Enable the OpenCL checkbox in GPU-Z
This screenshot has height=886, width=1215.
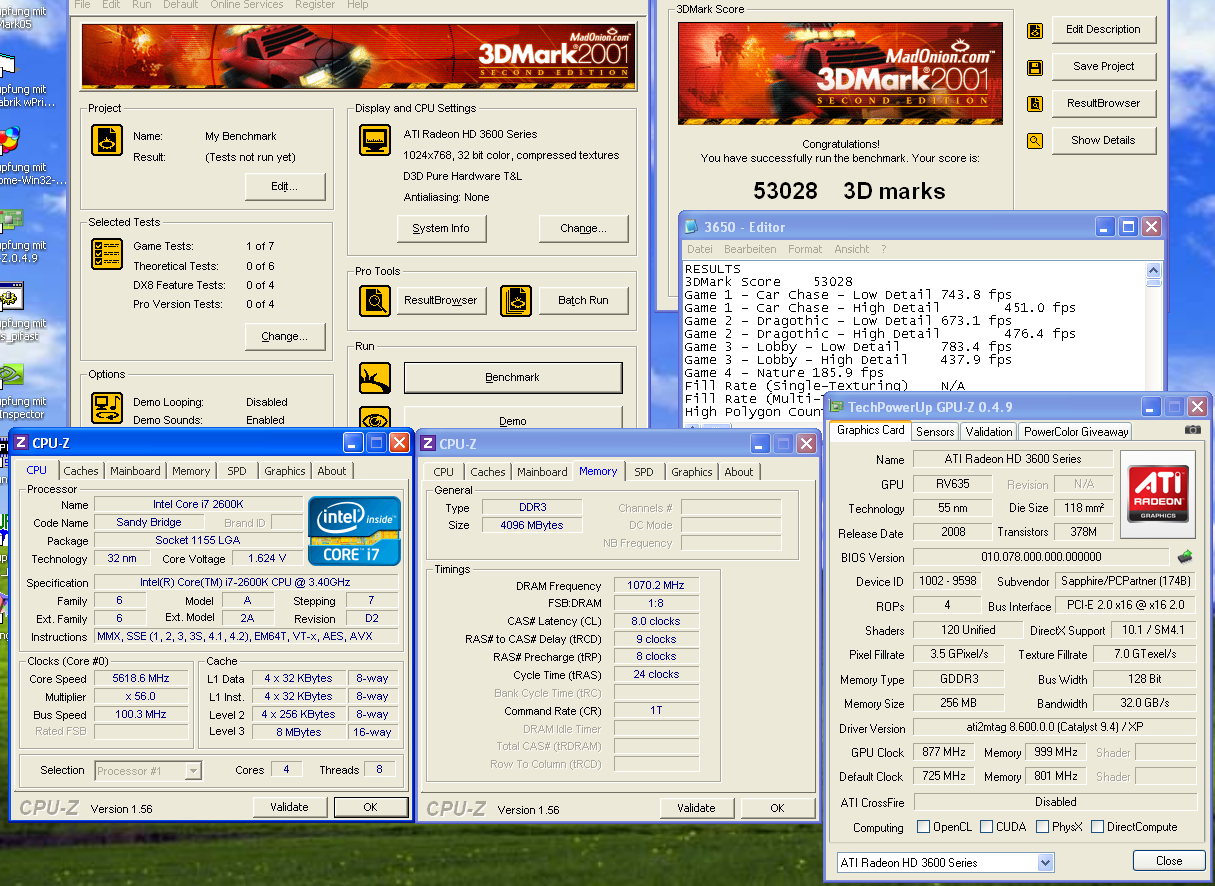pos(924,827)
